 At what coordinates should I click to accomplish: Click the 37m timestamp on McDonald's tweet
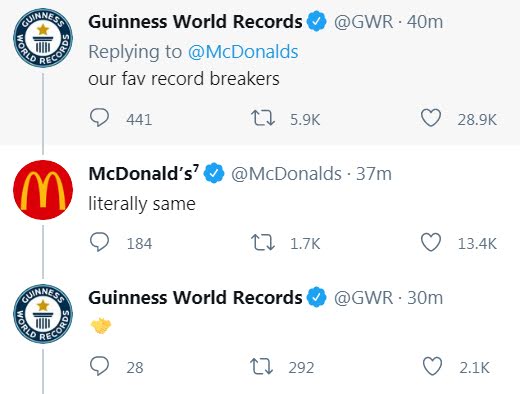coord(374,174)
